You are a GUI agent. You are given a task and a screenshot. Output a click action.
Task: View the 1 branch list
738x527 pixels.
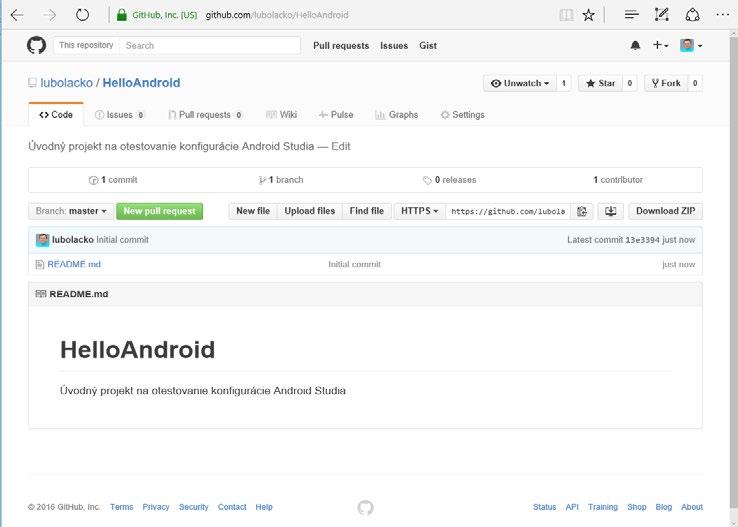(281, 180)
